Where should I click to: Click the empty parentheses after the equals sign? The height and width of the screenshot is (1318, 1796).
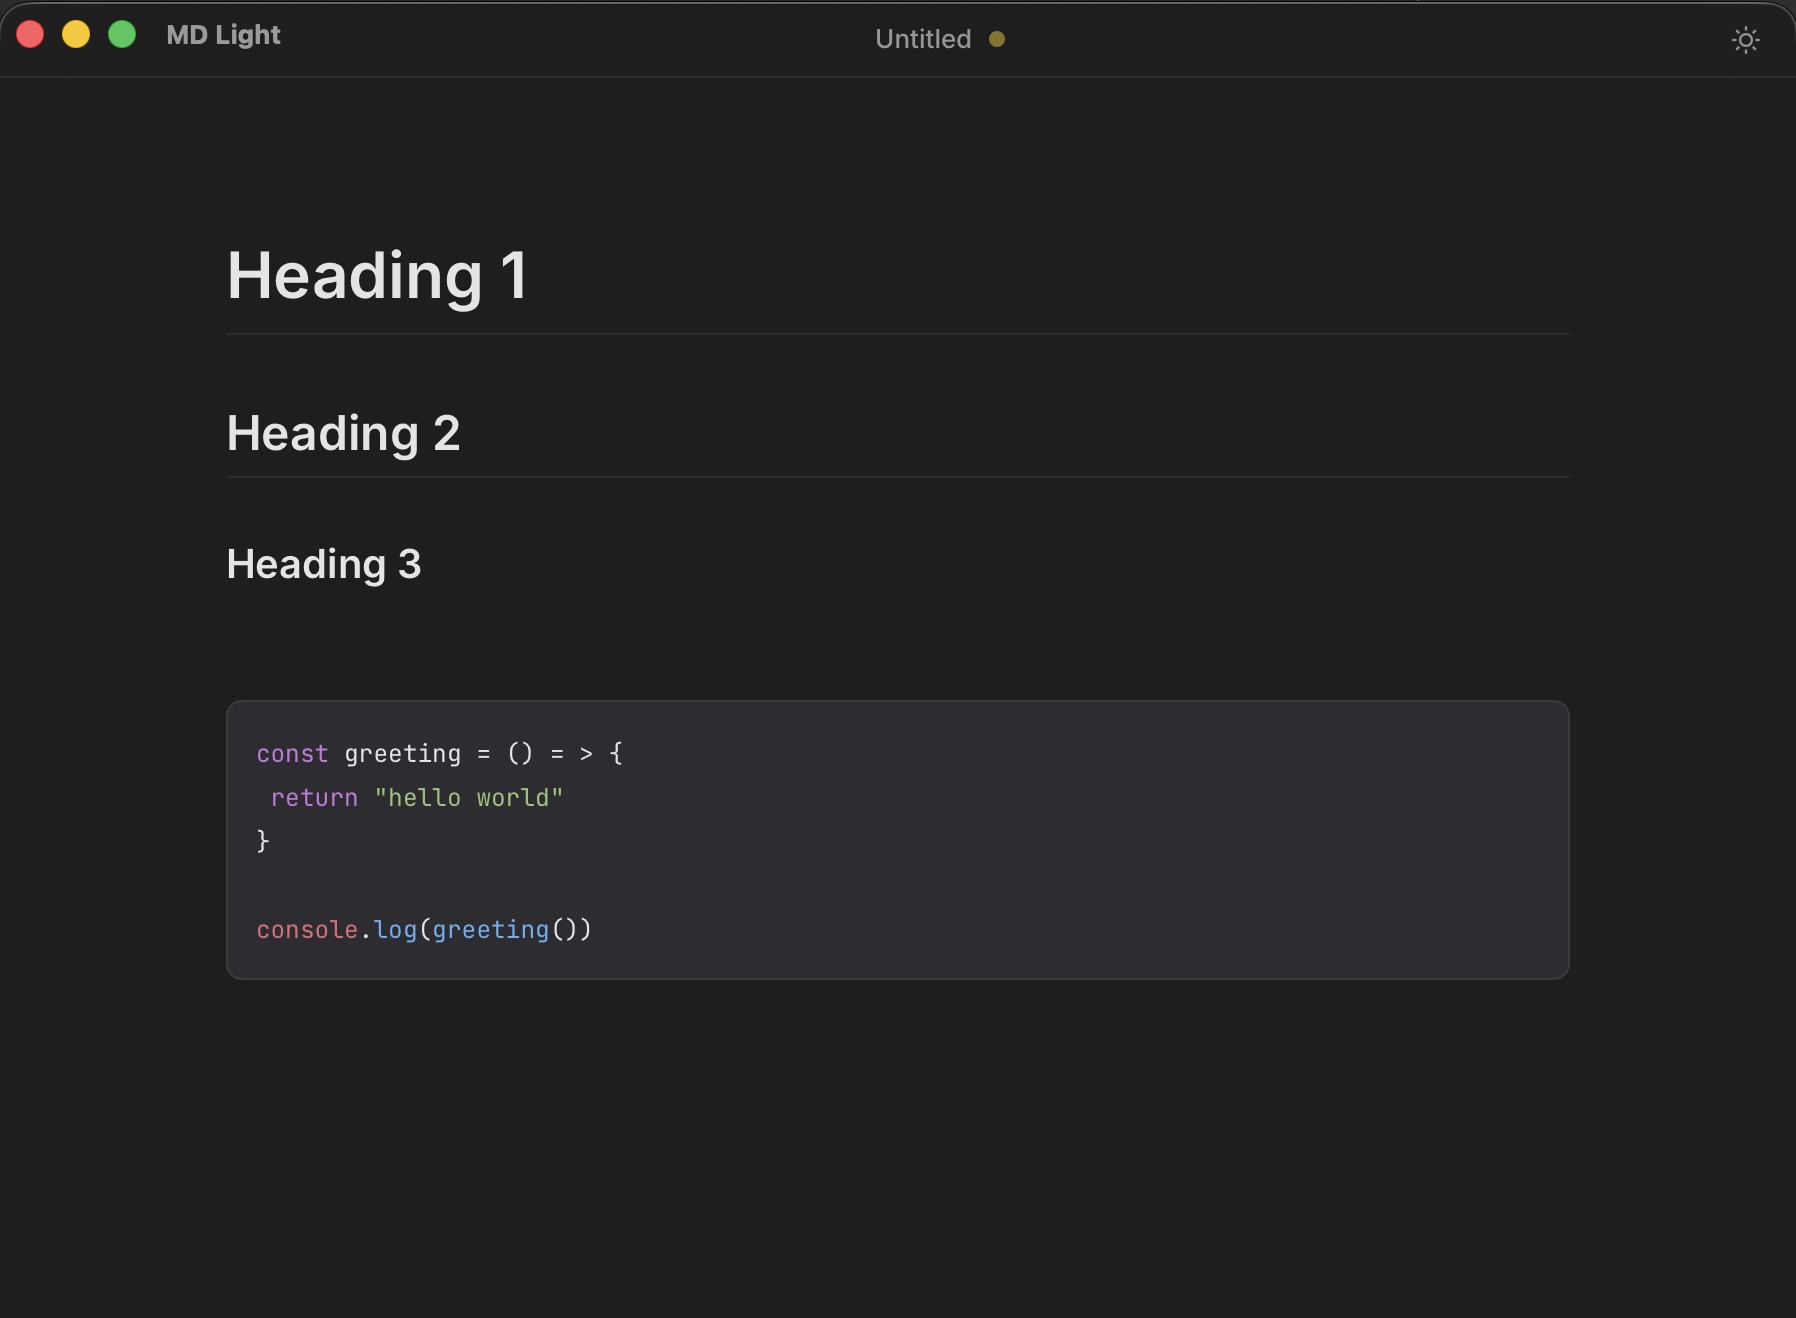click(520, 754)
